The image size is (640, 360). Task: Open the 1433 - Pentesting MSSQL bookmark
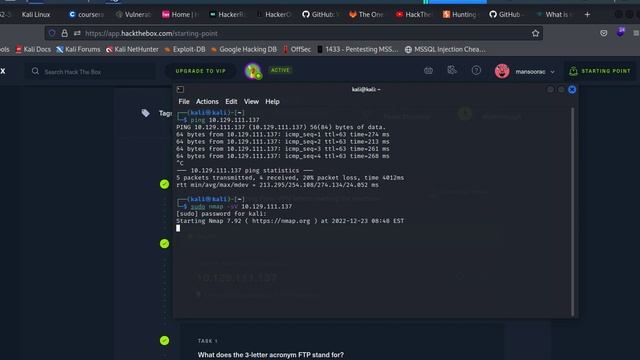pyautogui.click(x=358, y=49)
